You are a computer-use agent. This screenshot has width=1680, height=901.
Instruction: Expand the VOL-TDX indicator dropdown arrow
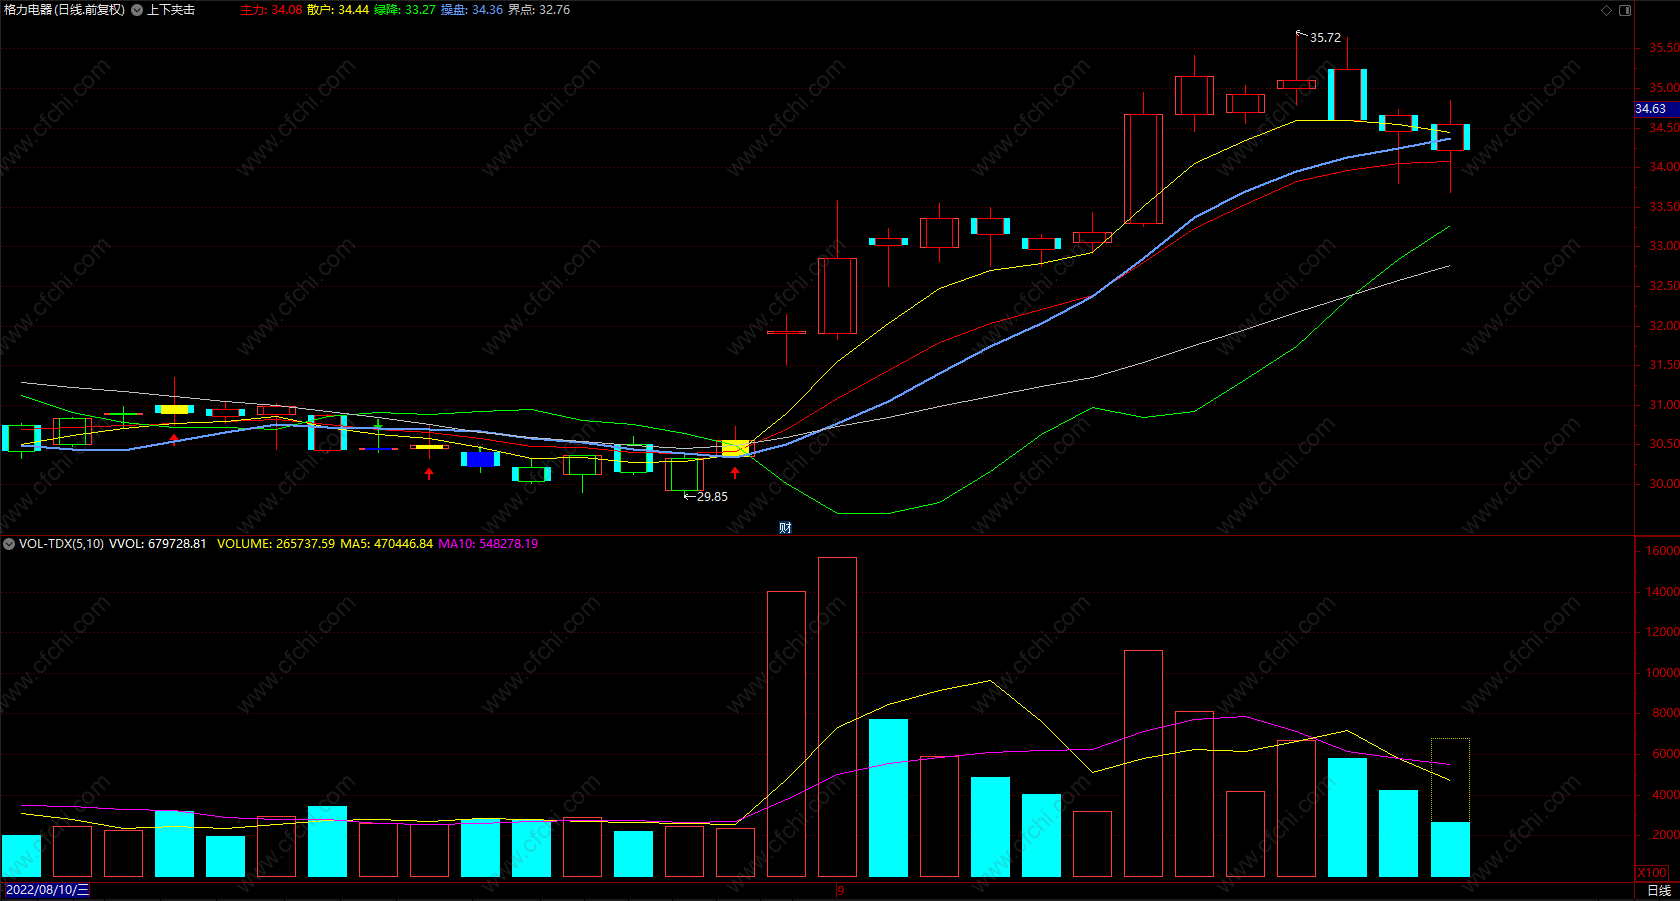coord(9,544)
